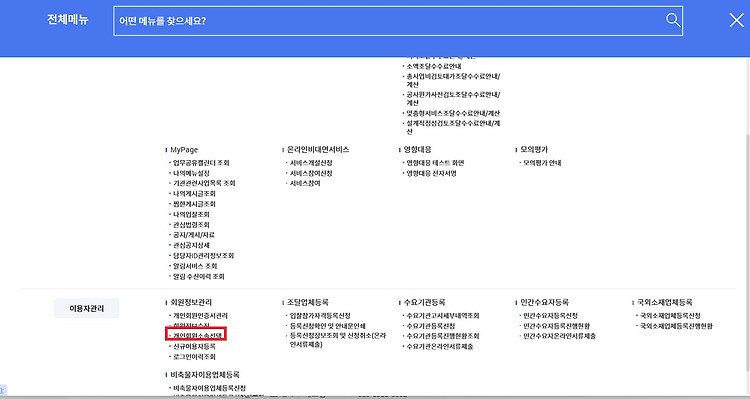Open 나의게시글조회 link

point(194,194)
